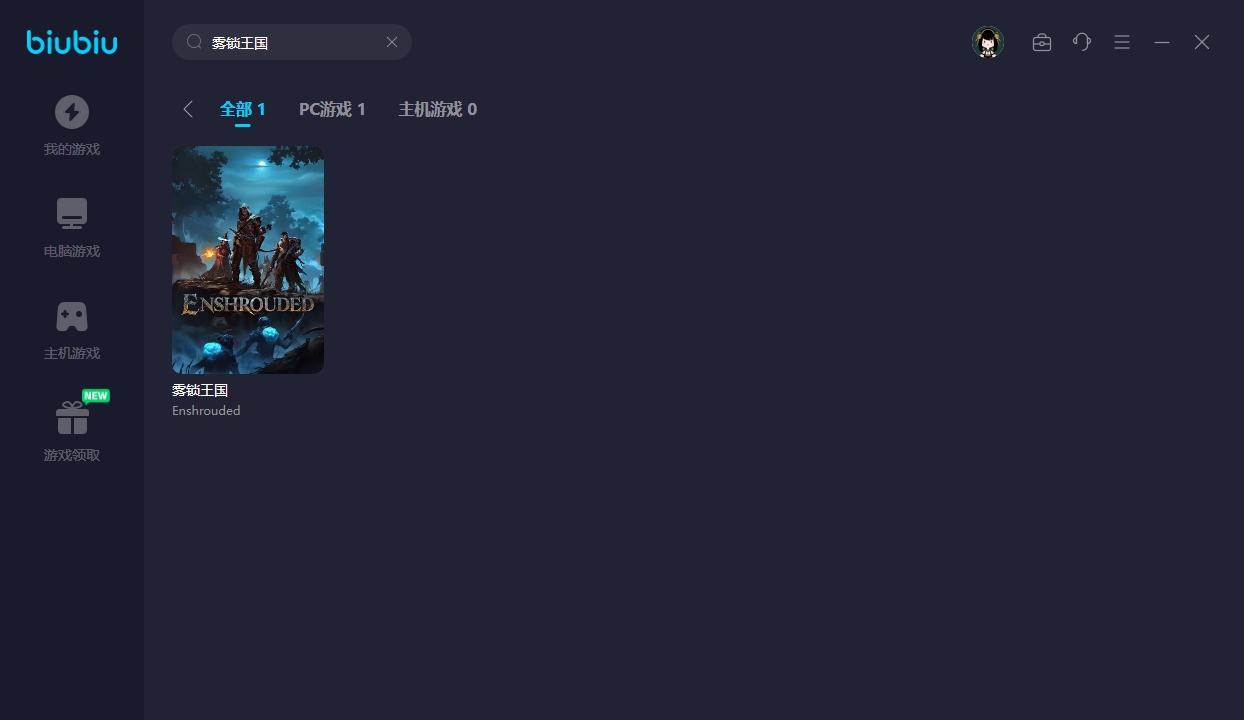Open the hamburger main menu

point(1122,42)
